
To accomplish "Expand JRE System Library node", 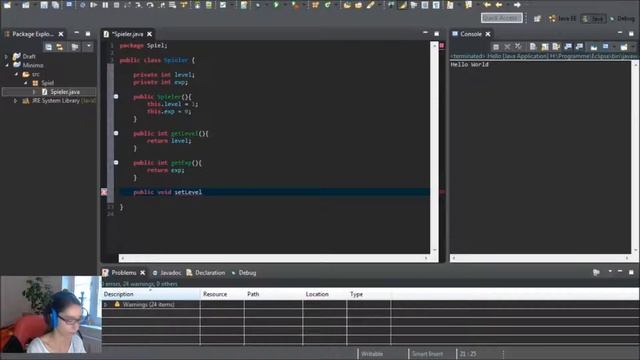I will pyautogui.click(x=16, y=101).
